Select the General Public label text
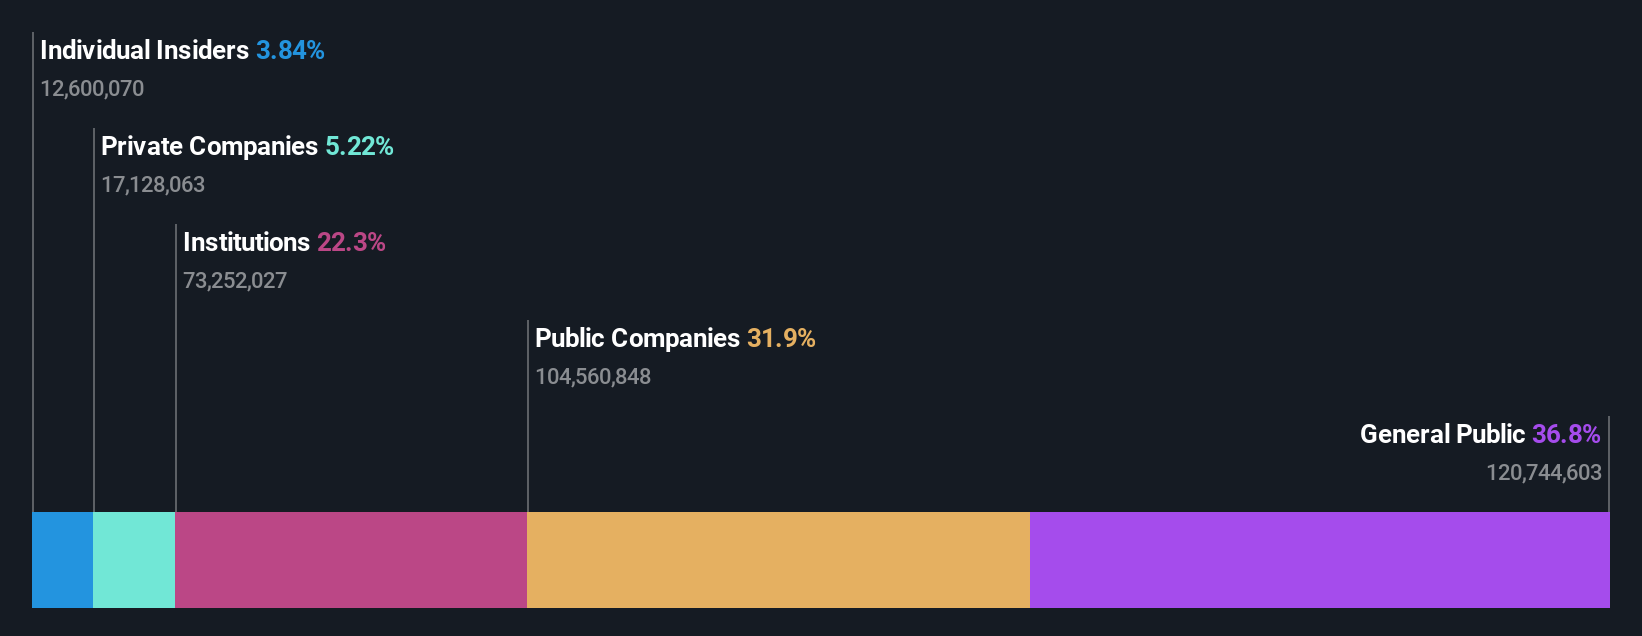Viewport: 1642px width, 636px height. pyautogui.click(x=1442, y=434)
